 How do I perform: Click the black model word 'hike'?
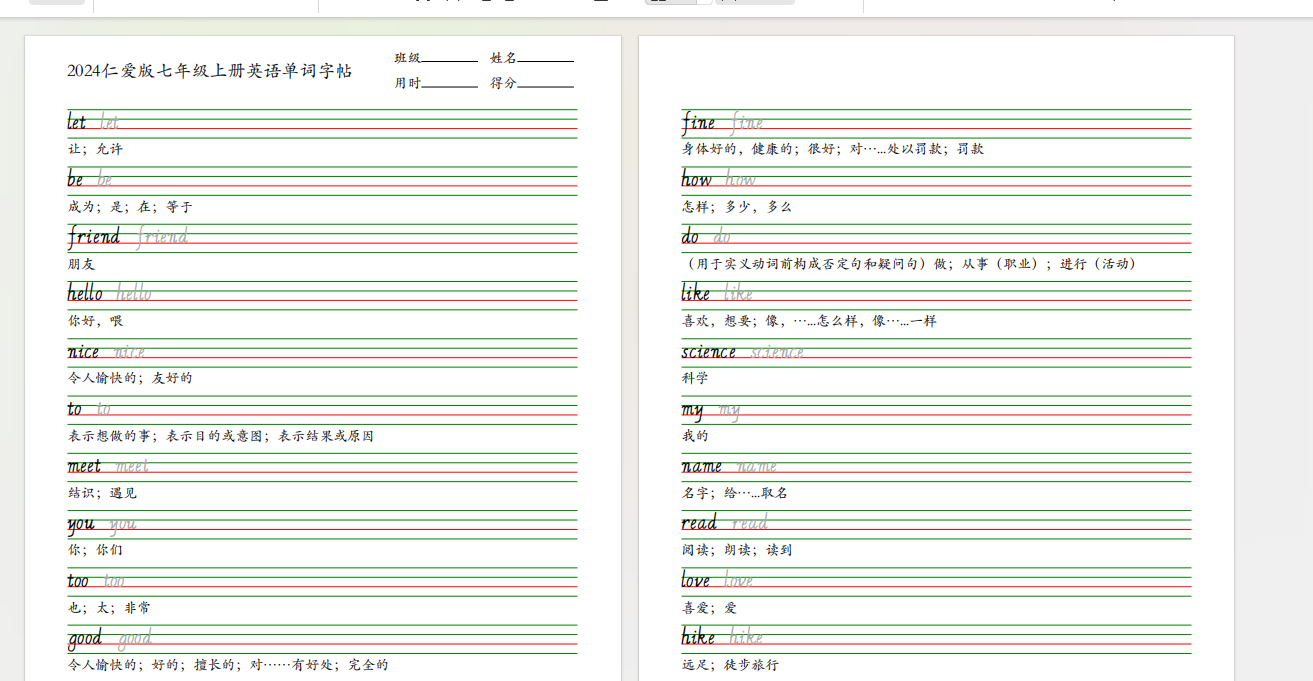click(698, 637)
